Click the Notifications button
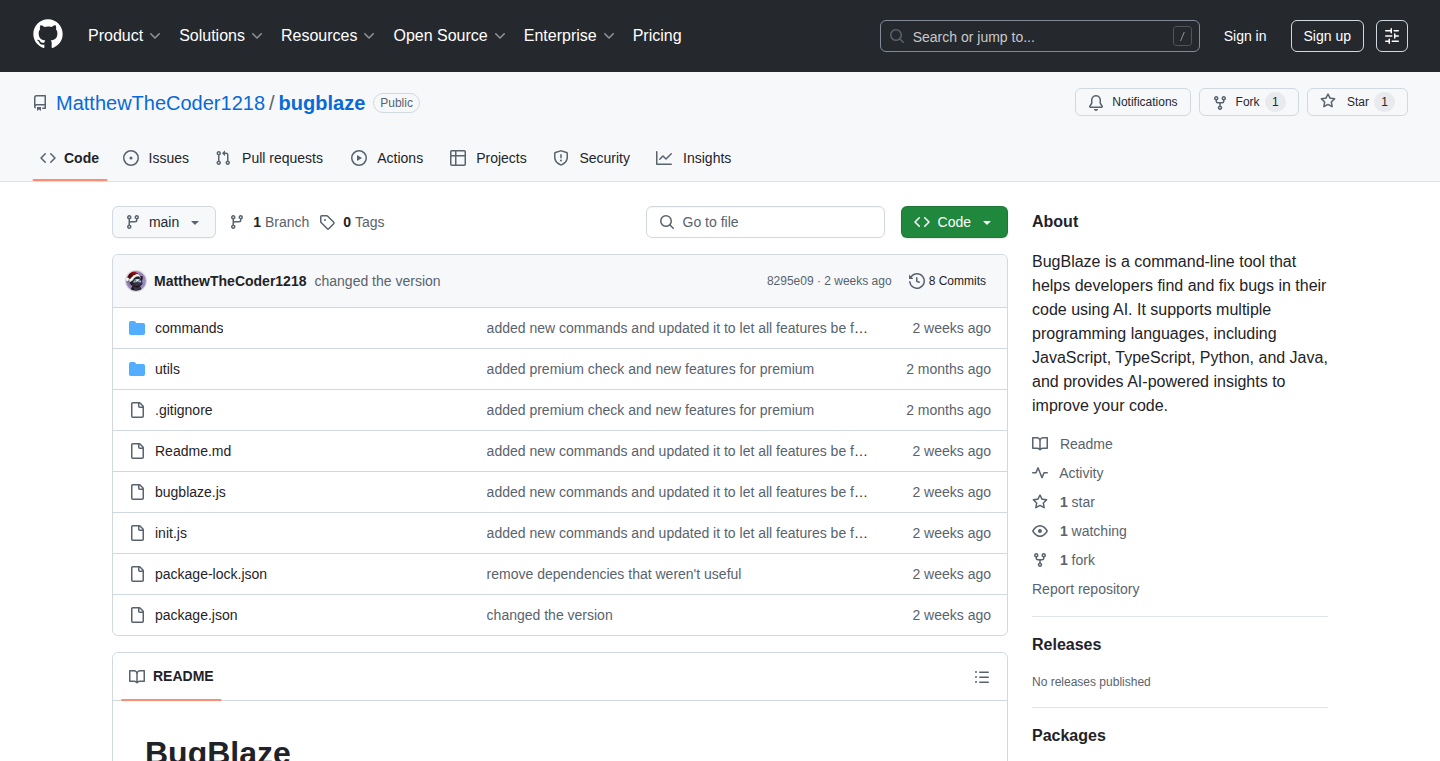Screen dimensions: 1440x761 pos(1133,102)
